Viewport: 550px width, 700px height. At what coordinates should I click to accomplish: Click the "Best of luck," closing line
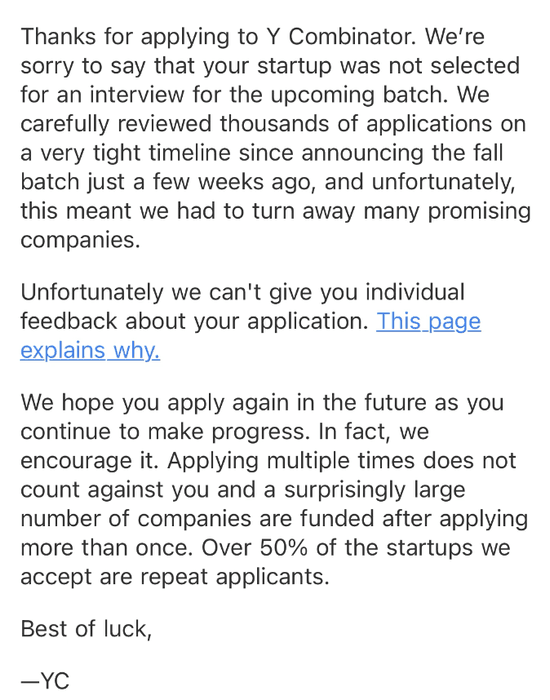point(86,629)
